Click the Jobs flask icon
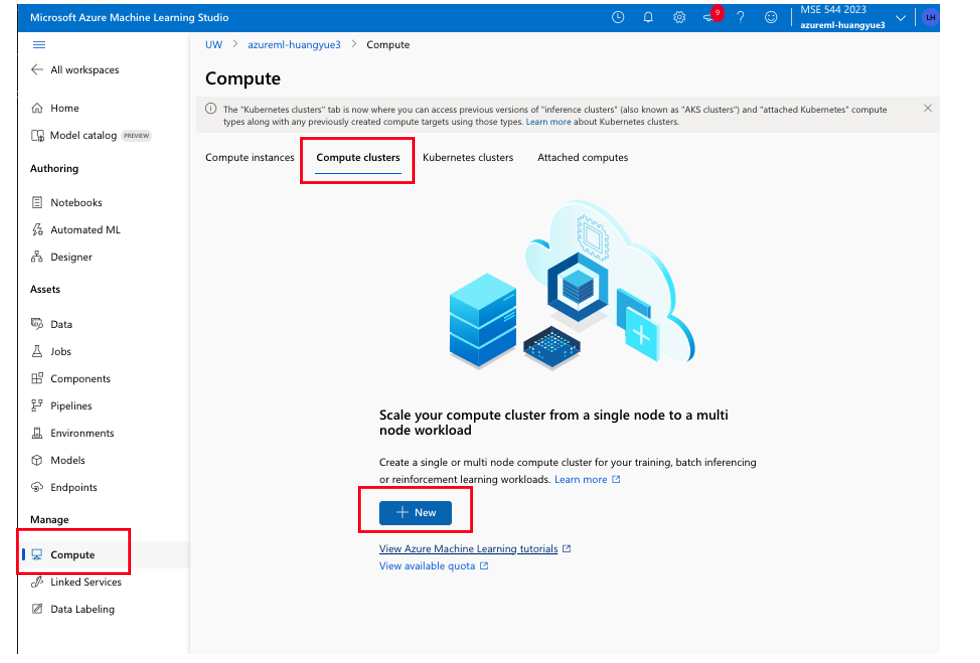This screenshot has width=980, height=663. [x=38, y=351]
